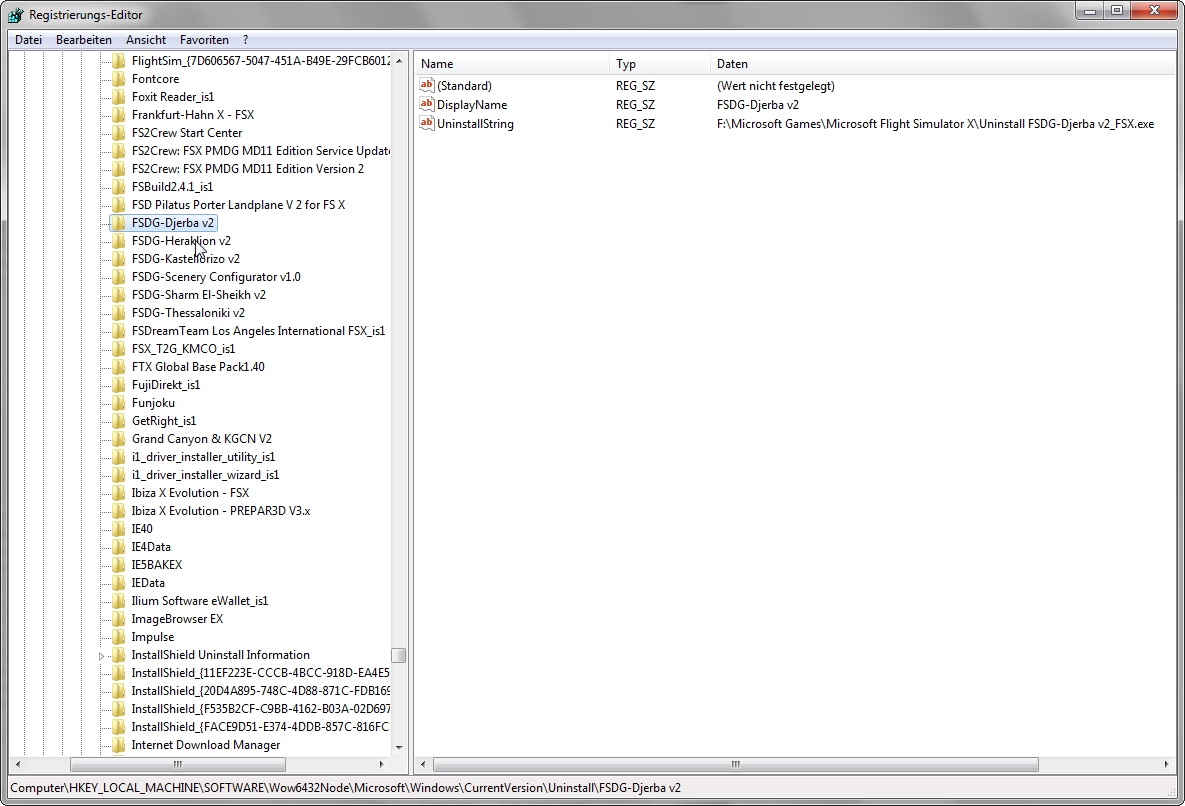1185x806 pixels.
Task: Open the Ansicht menu
Action: tap(146, 40)
